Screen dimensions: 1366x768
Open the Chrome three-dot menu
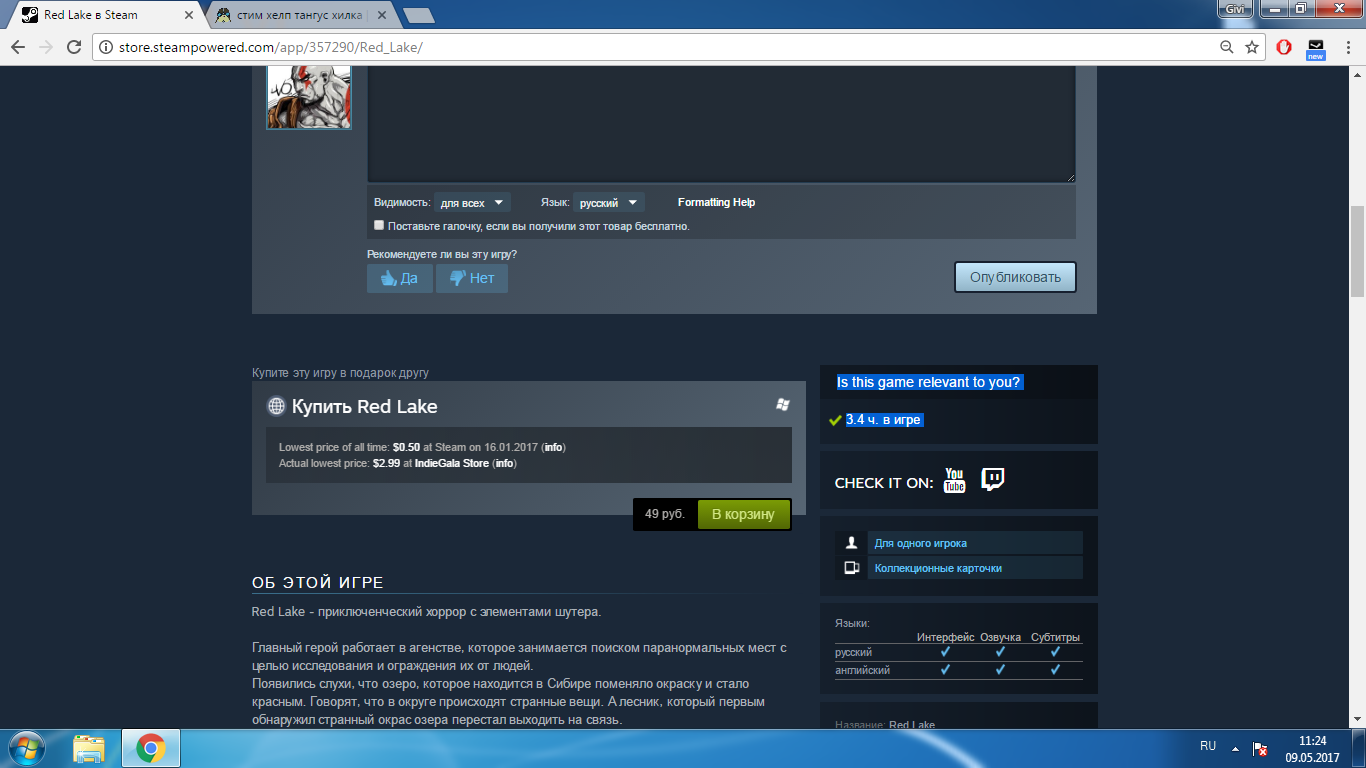1347,47
